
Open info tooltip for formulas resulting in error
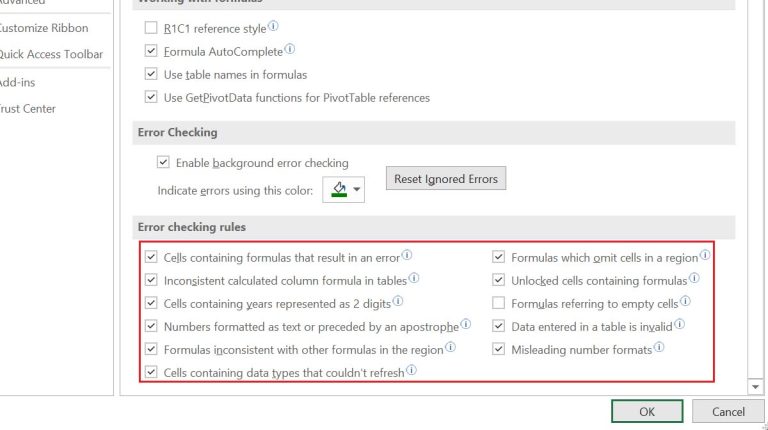(407, 255)
